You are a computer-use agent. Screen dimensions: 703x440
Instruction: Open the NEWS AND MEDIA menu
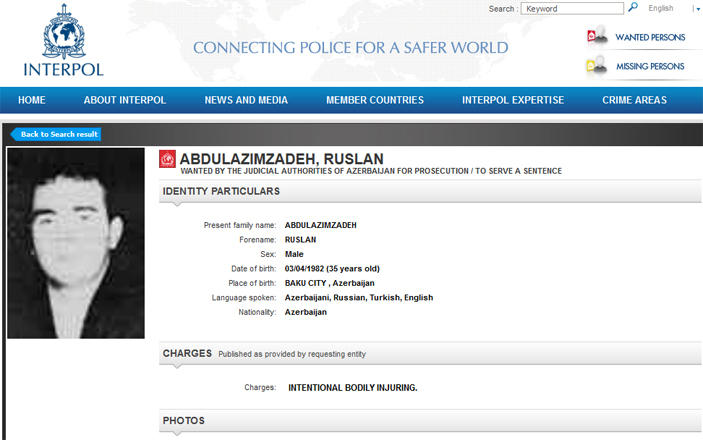point(246,100)
